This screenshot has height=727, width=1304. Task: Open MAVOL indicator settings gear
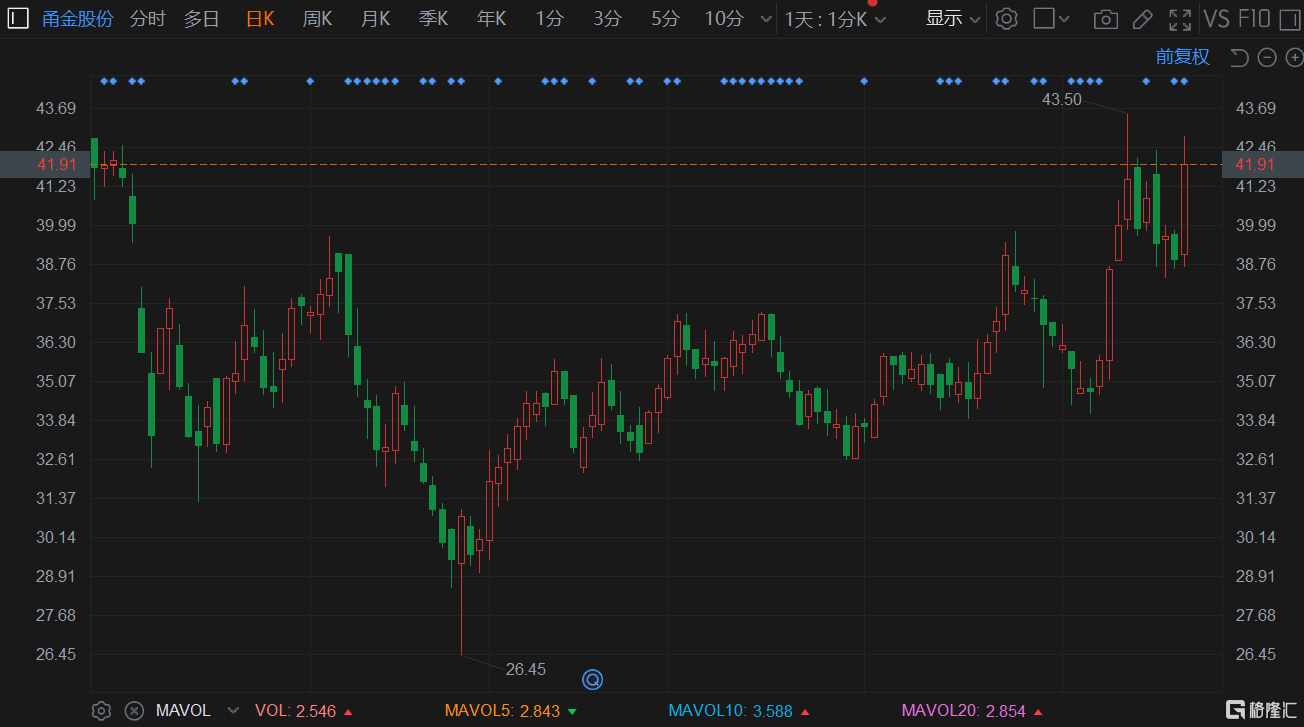101,711
